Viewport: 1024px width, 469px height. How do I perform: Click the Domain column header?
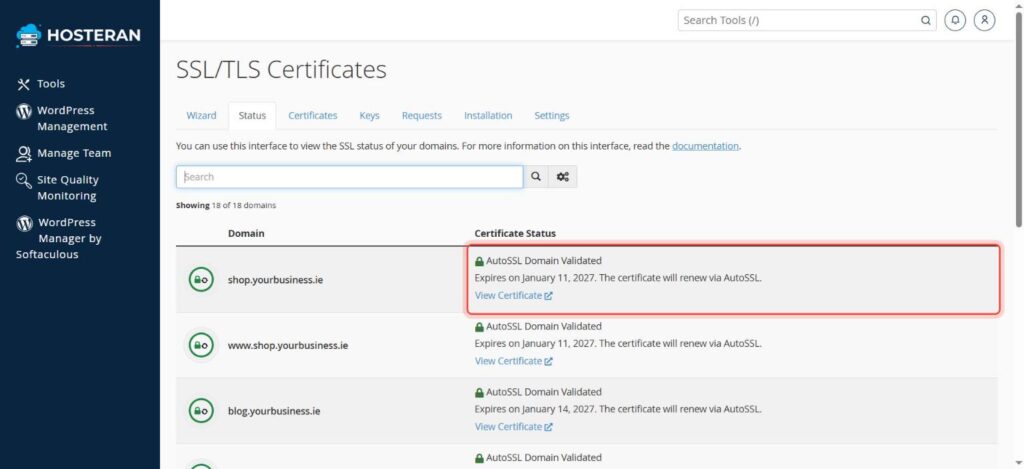click(x=246, y=233)
